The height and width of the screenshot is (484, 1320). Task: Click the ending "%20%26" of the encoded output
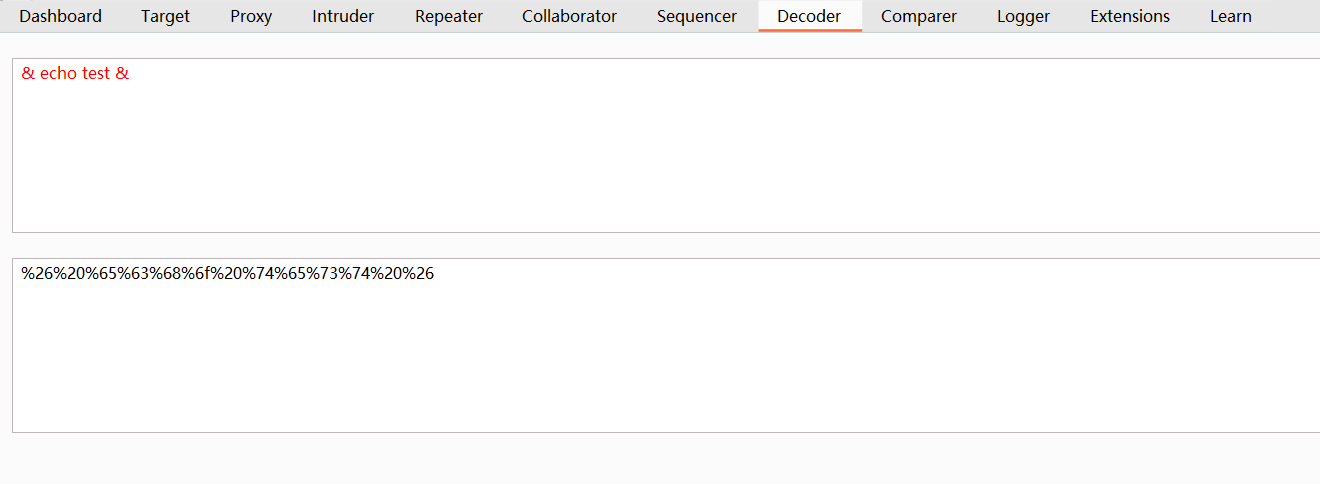tap(411, 274)
